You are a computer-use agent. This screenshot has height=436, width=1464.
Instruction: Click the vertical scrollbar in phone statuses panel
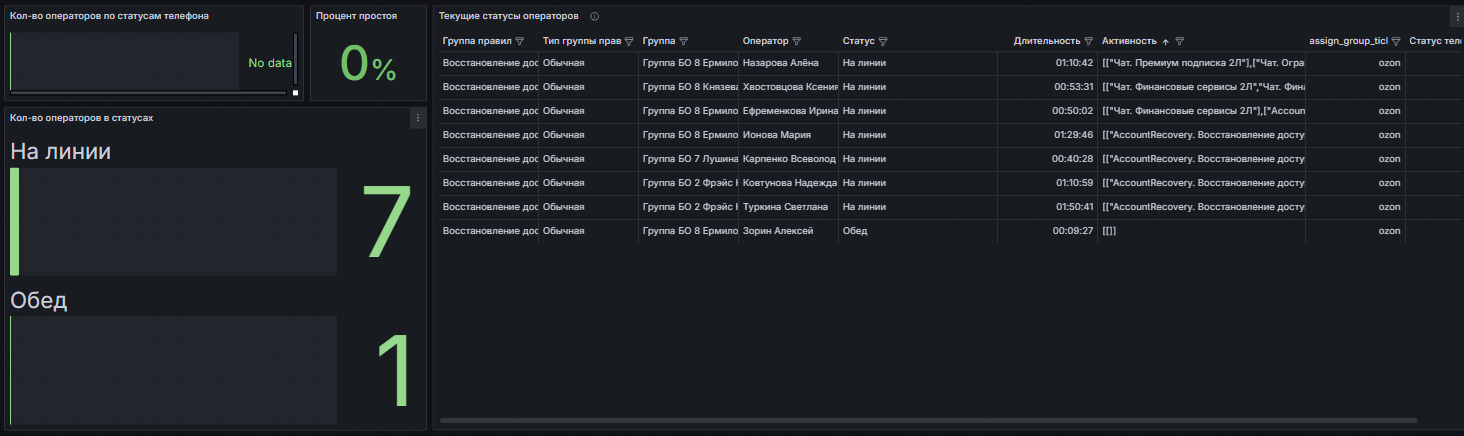click(x=295, y=58)
